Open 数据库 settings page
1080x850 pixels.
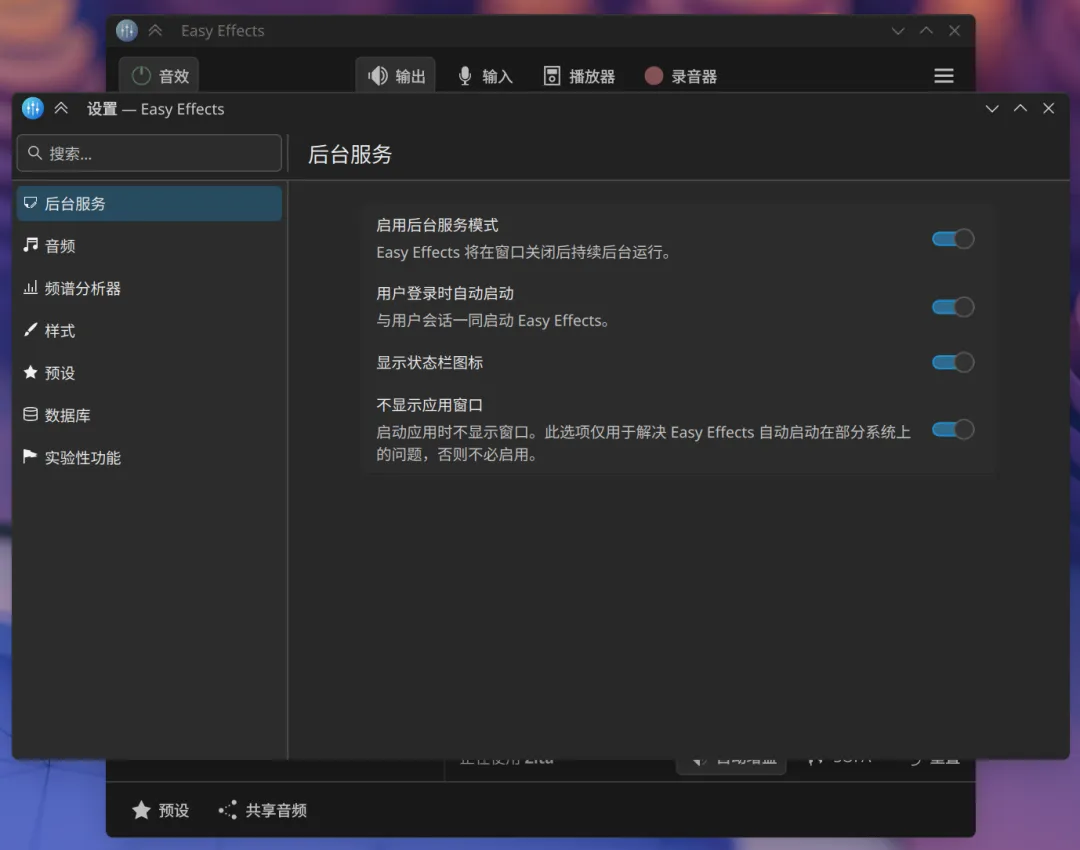pyautogui.click(x=149, y=415)
